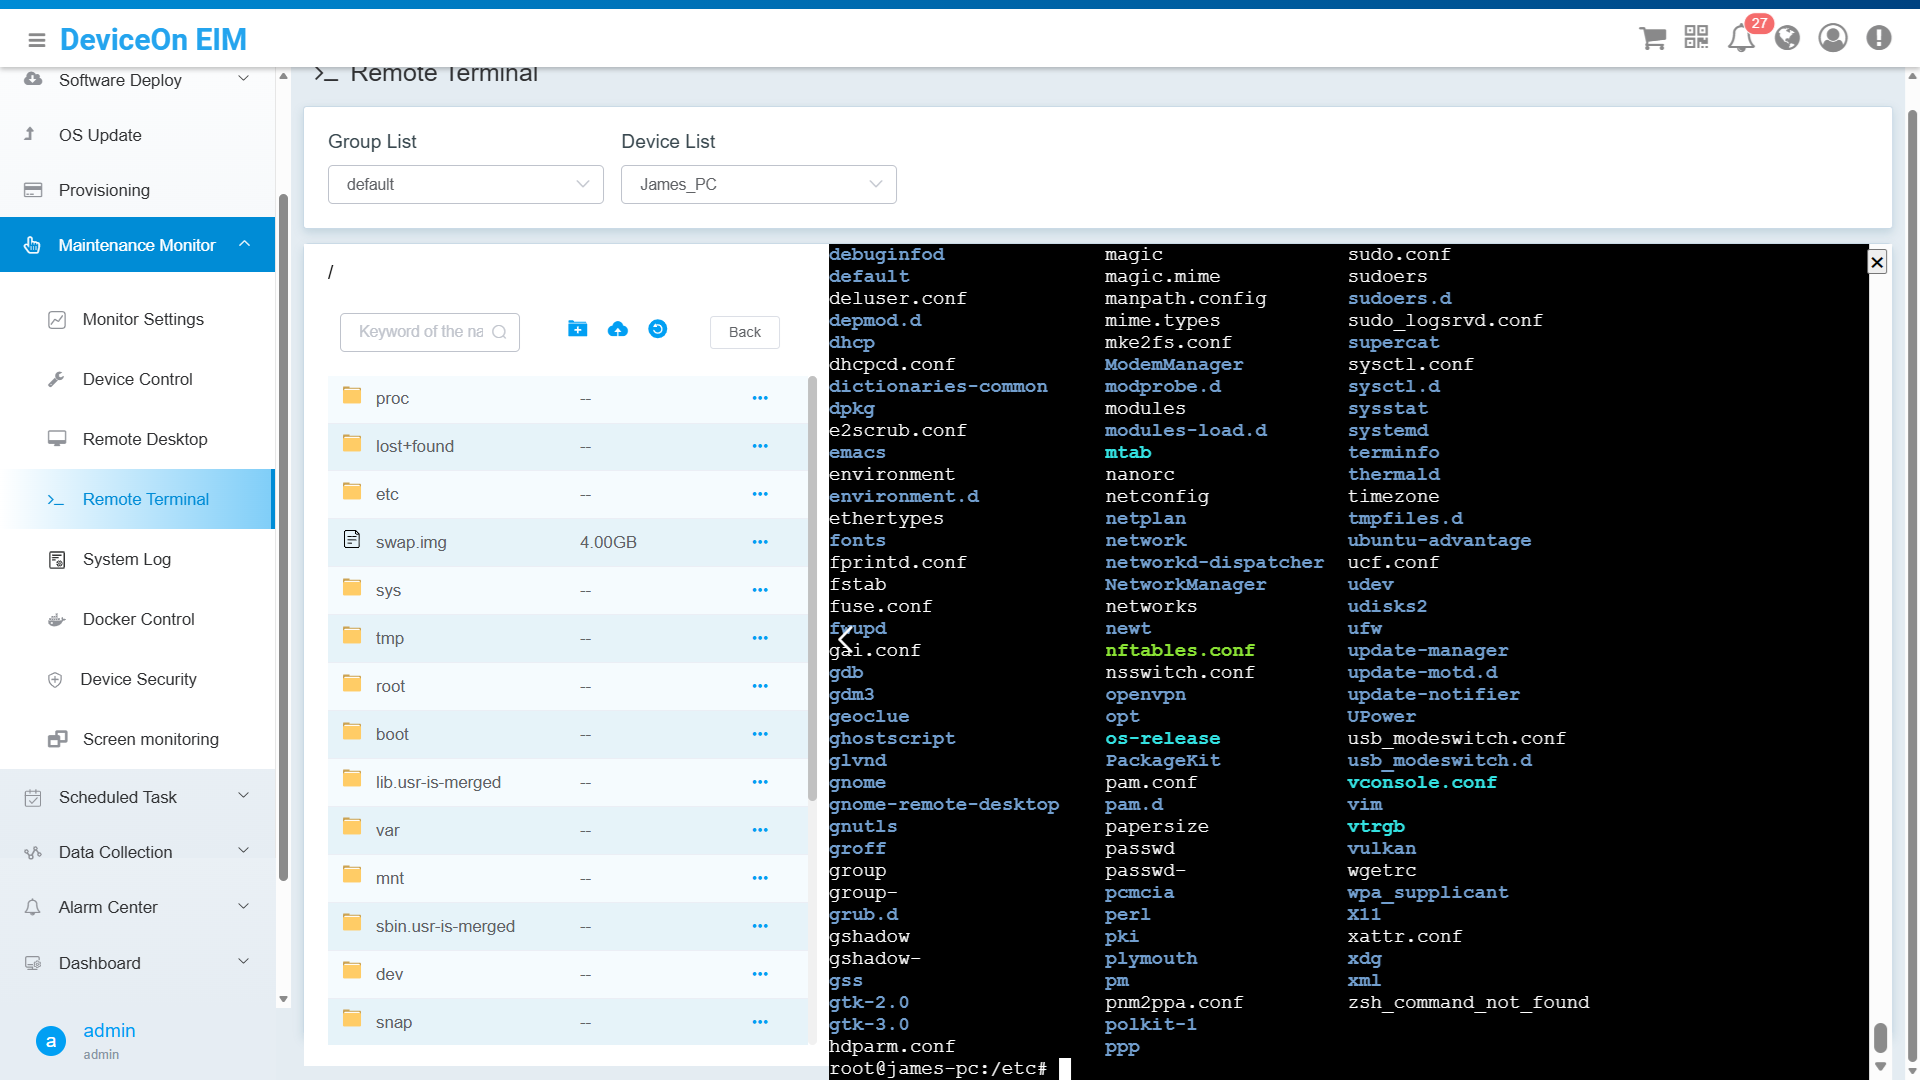Click the QR code icon in the header

coord(1696,37)
